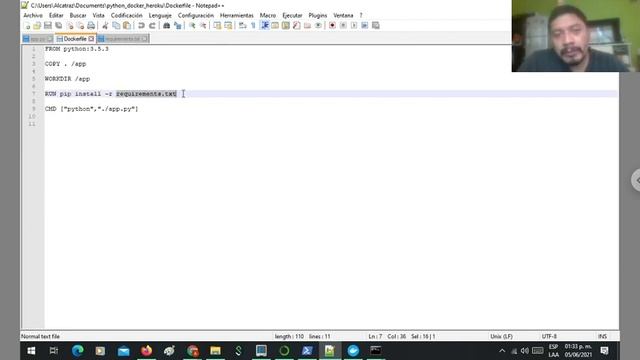
Task: Click the Save recorded macro icon
Action: click(376, 26)
